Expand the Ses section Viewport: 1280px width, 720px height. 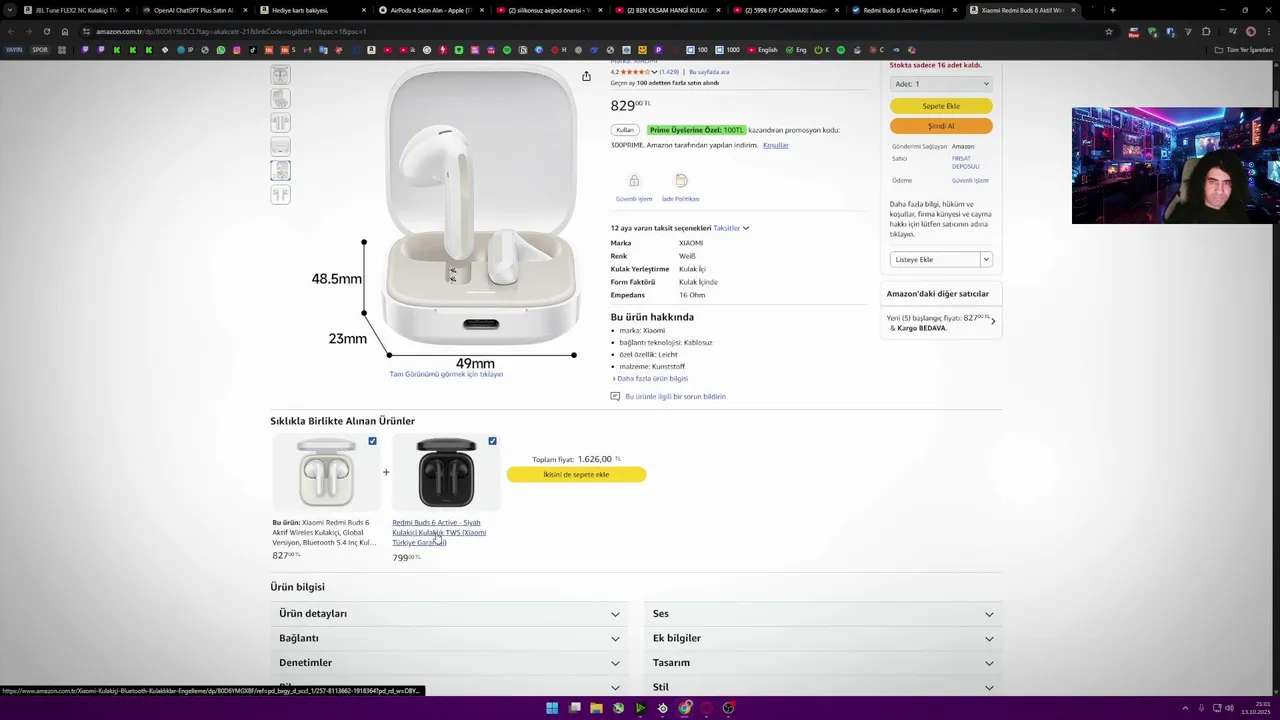823,614
